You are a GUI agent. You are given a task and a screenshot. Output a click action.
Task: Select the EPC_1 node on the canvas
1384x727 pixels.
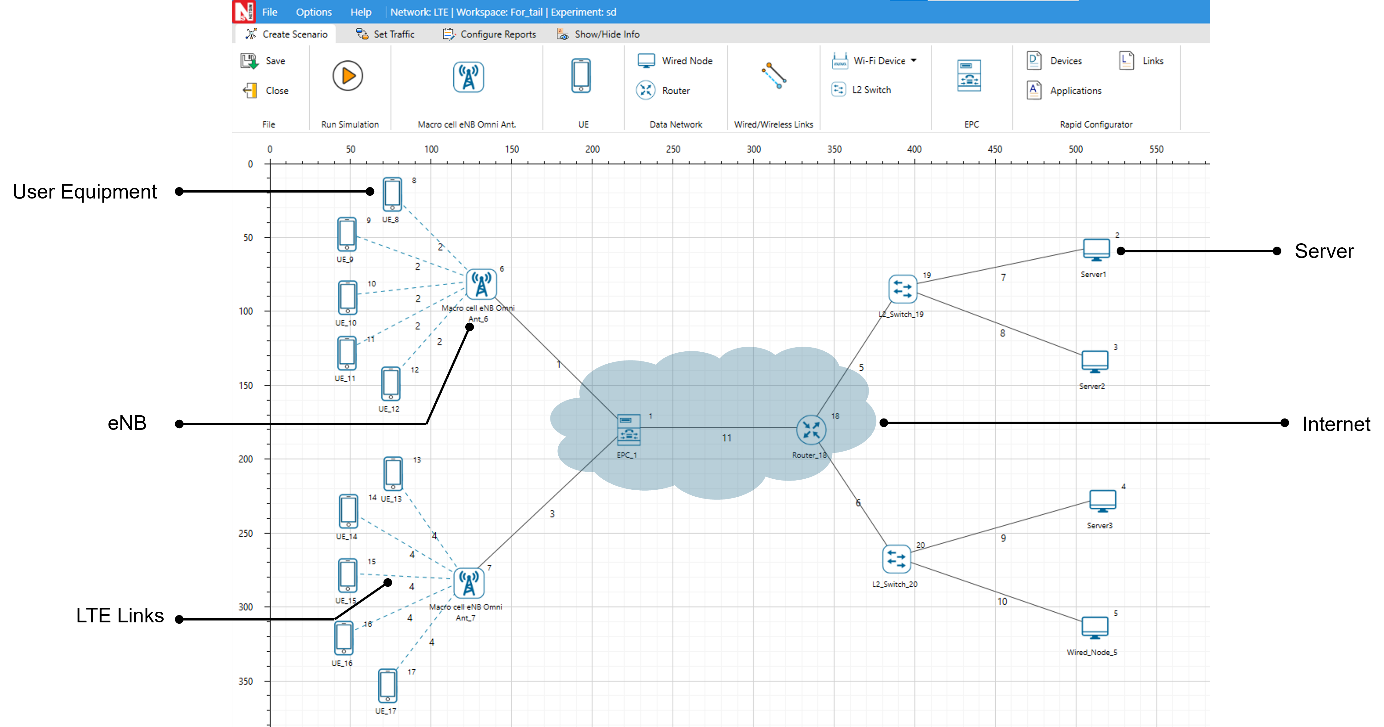click(x=629, y=429)
